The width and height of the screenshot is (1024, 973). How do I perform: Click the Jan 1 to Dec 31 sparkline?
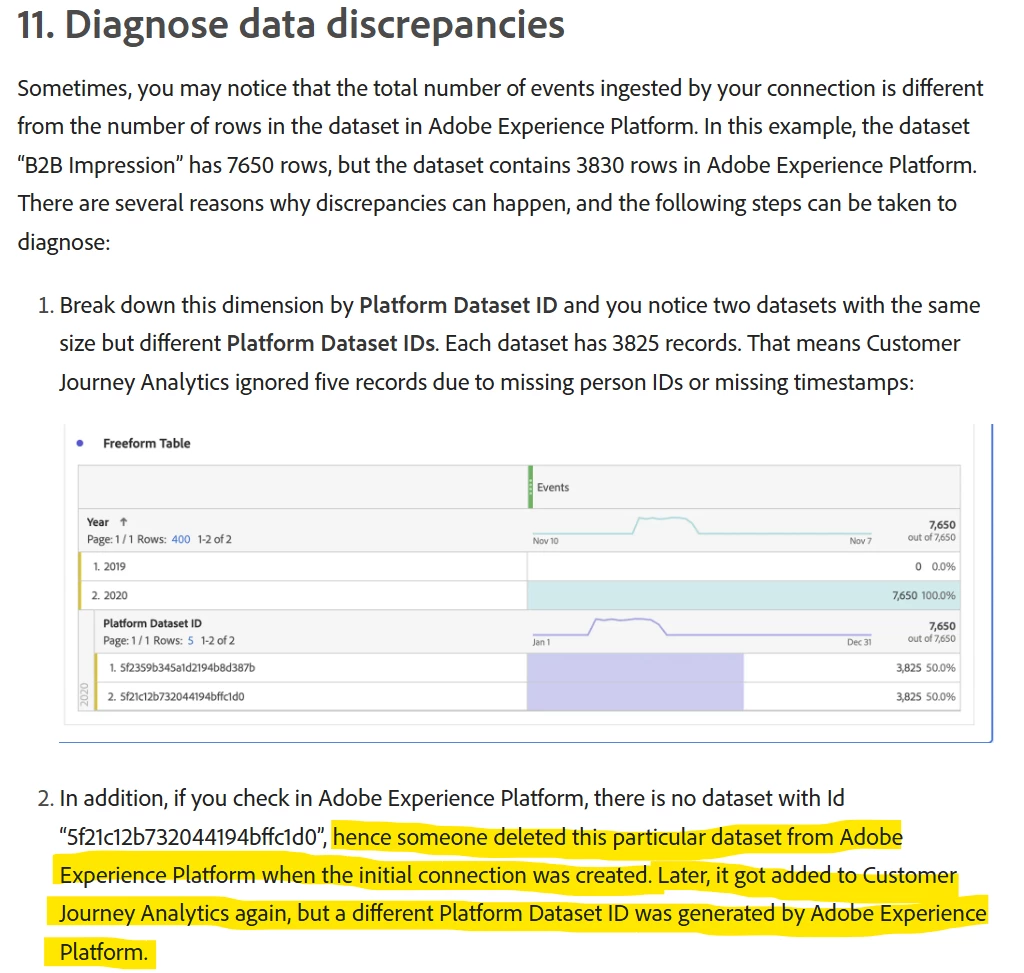tap(702, 627)
